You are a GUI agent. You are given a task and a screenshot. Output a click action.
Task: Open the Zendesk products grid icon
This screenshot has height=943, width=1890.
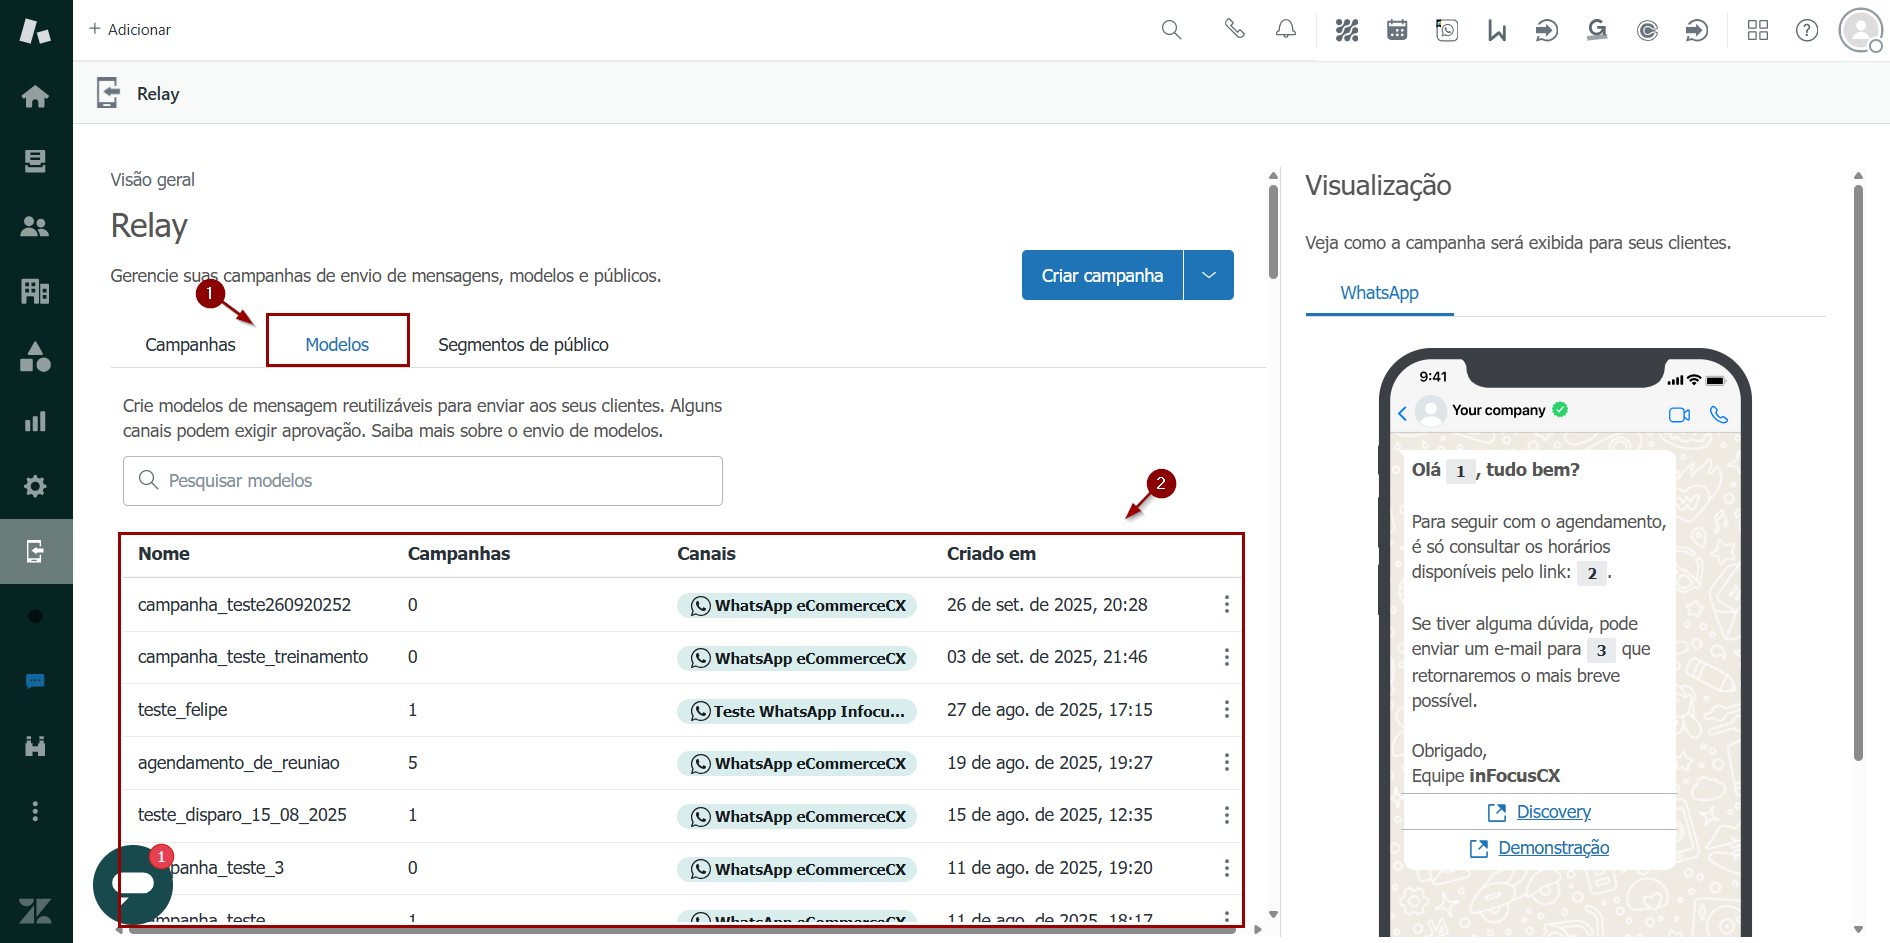pos(1758,30)
